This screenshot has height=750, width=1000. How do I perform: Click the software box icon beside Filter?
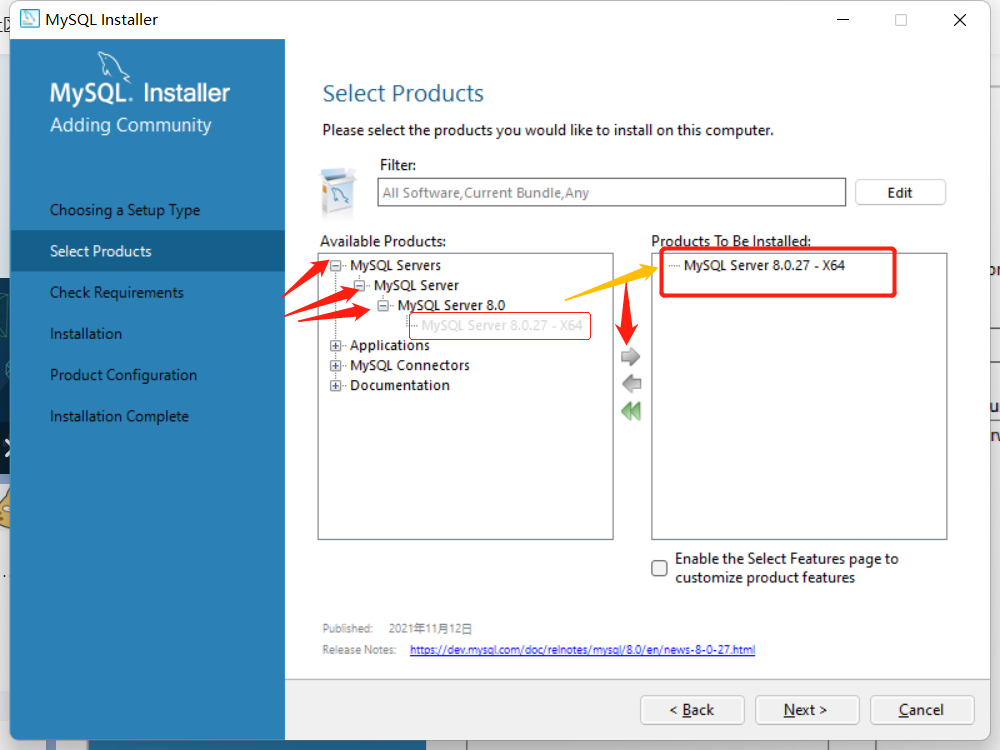[x=339, y=194]
